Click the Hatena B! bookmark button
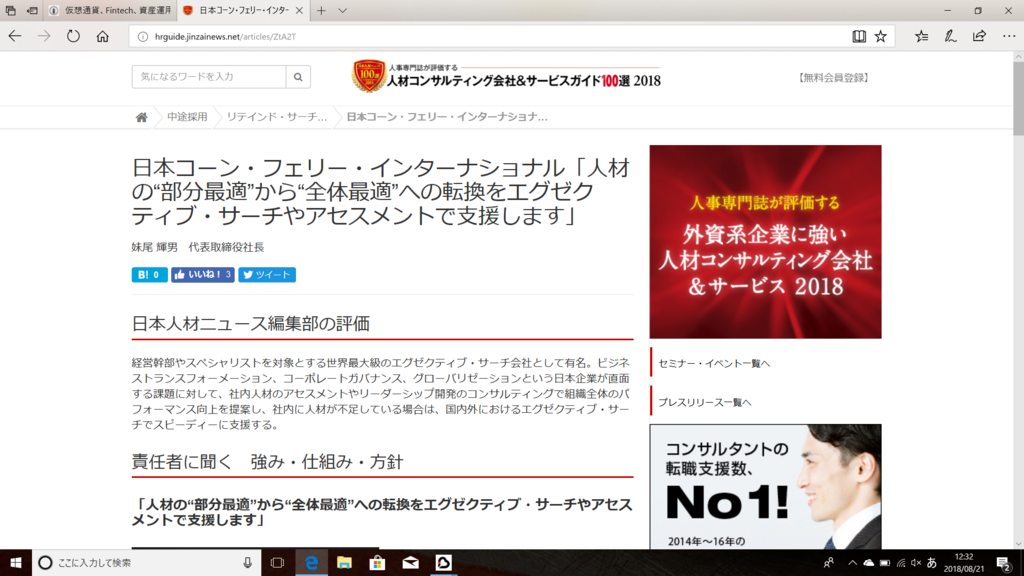 [150, 275]
